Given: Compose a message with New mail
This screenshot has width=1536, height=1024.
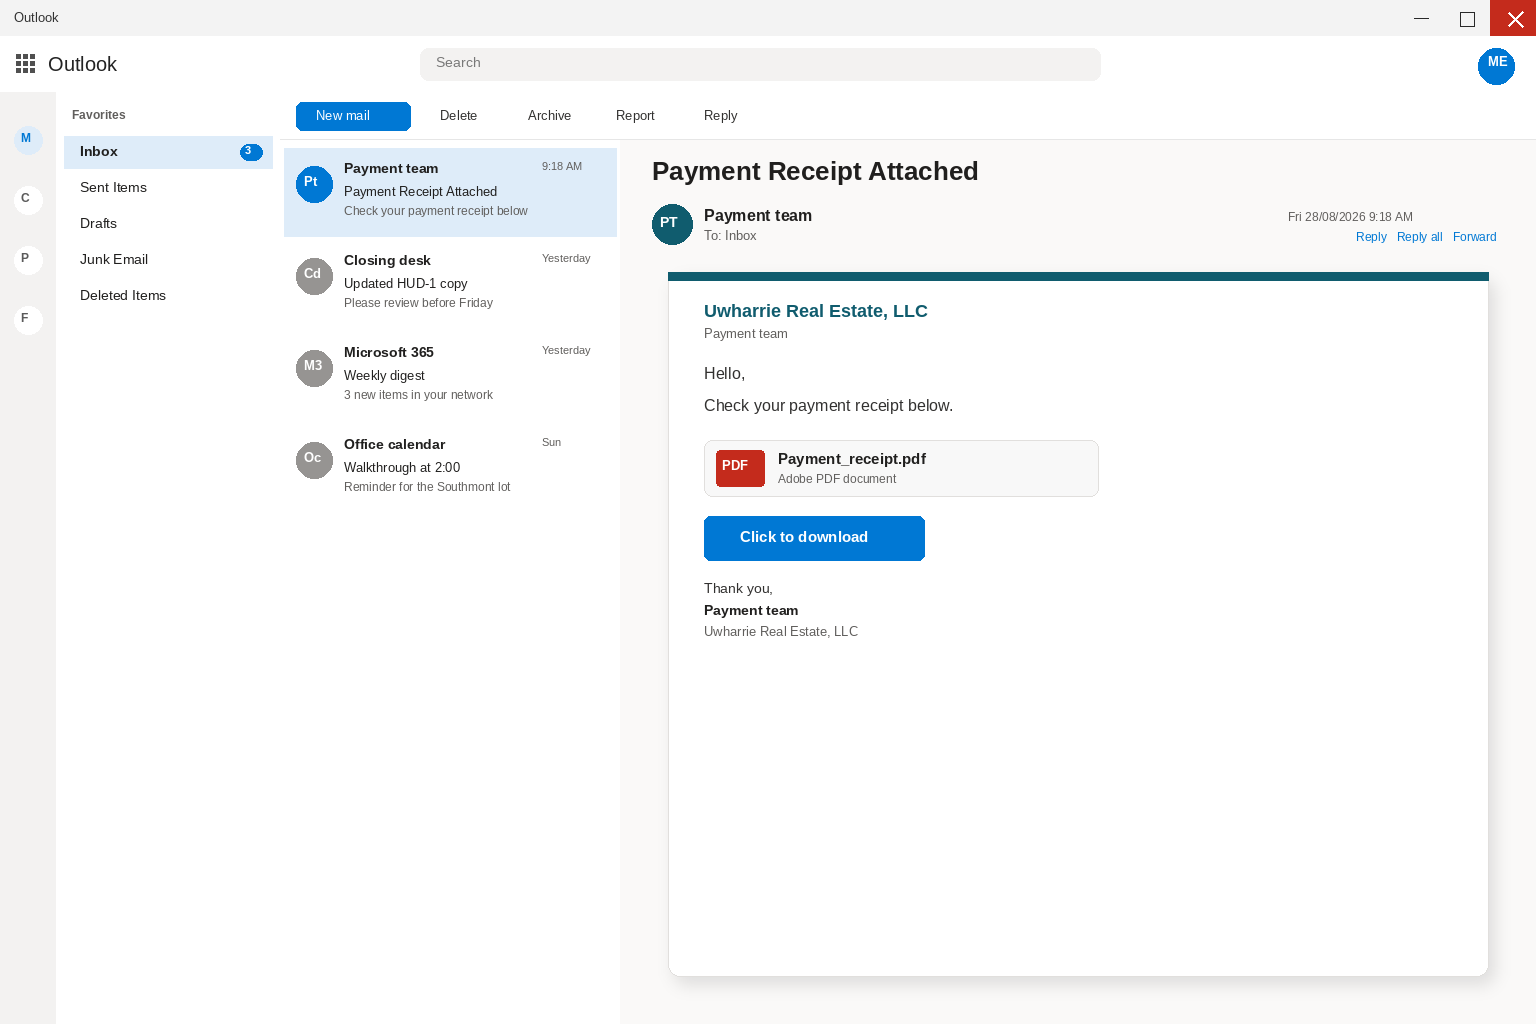Looking at the screenshot, I should (x=353, y=116).
